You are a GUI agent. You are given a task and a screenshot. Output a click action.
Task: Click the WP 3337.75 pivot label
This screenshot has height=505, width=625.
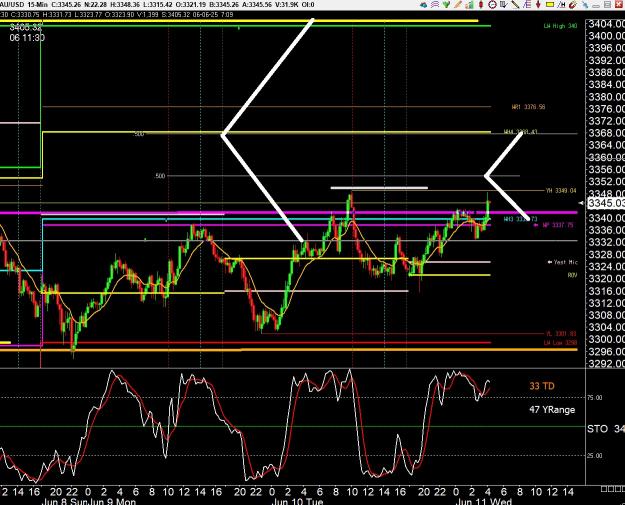pos(558,225)
